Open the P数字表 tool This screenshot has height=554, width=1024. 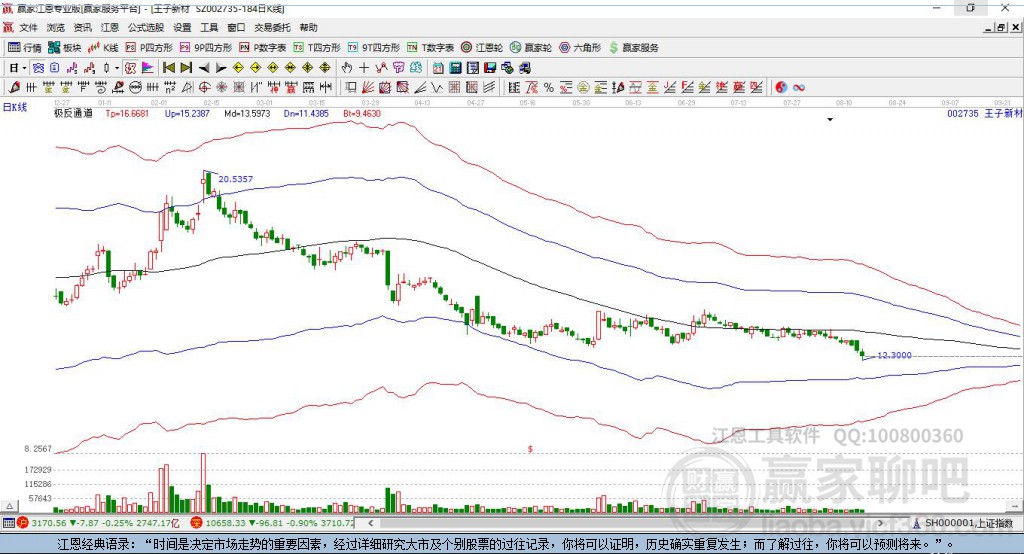tap(263, 48)
